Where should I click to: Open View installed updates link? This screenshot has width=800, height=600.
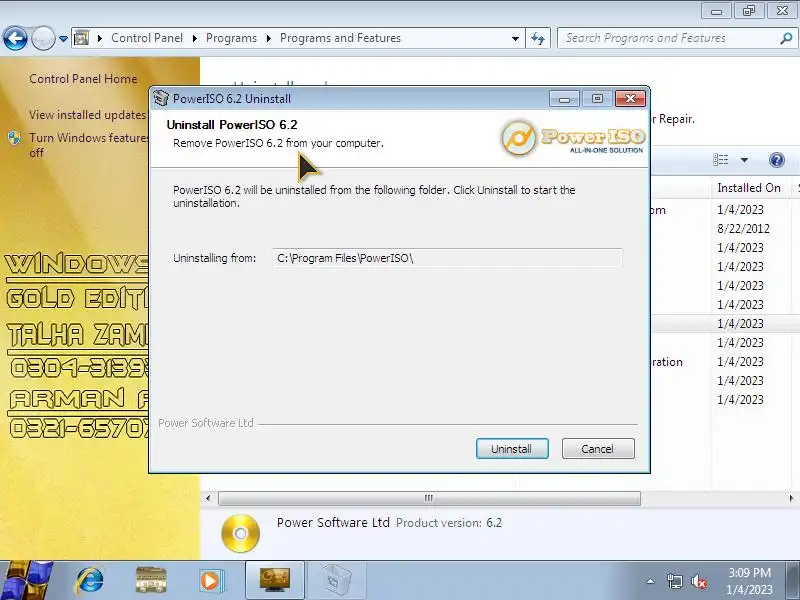[x=88, y=114]
